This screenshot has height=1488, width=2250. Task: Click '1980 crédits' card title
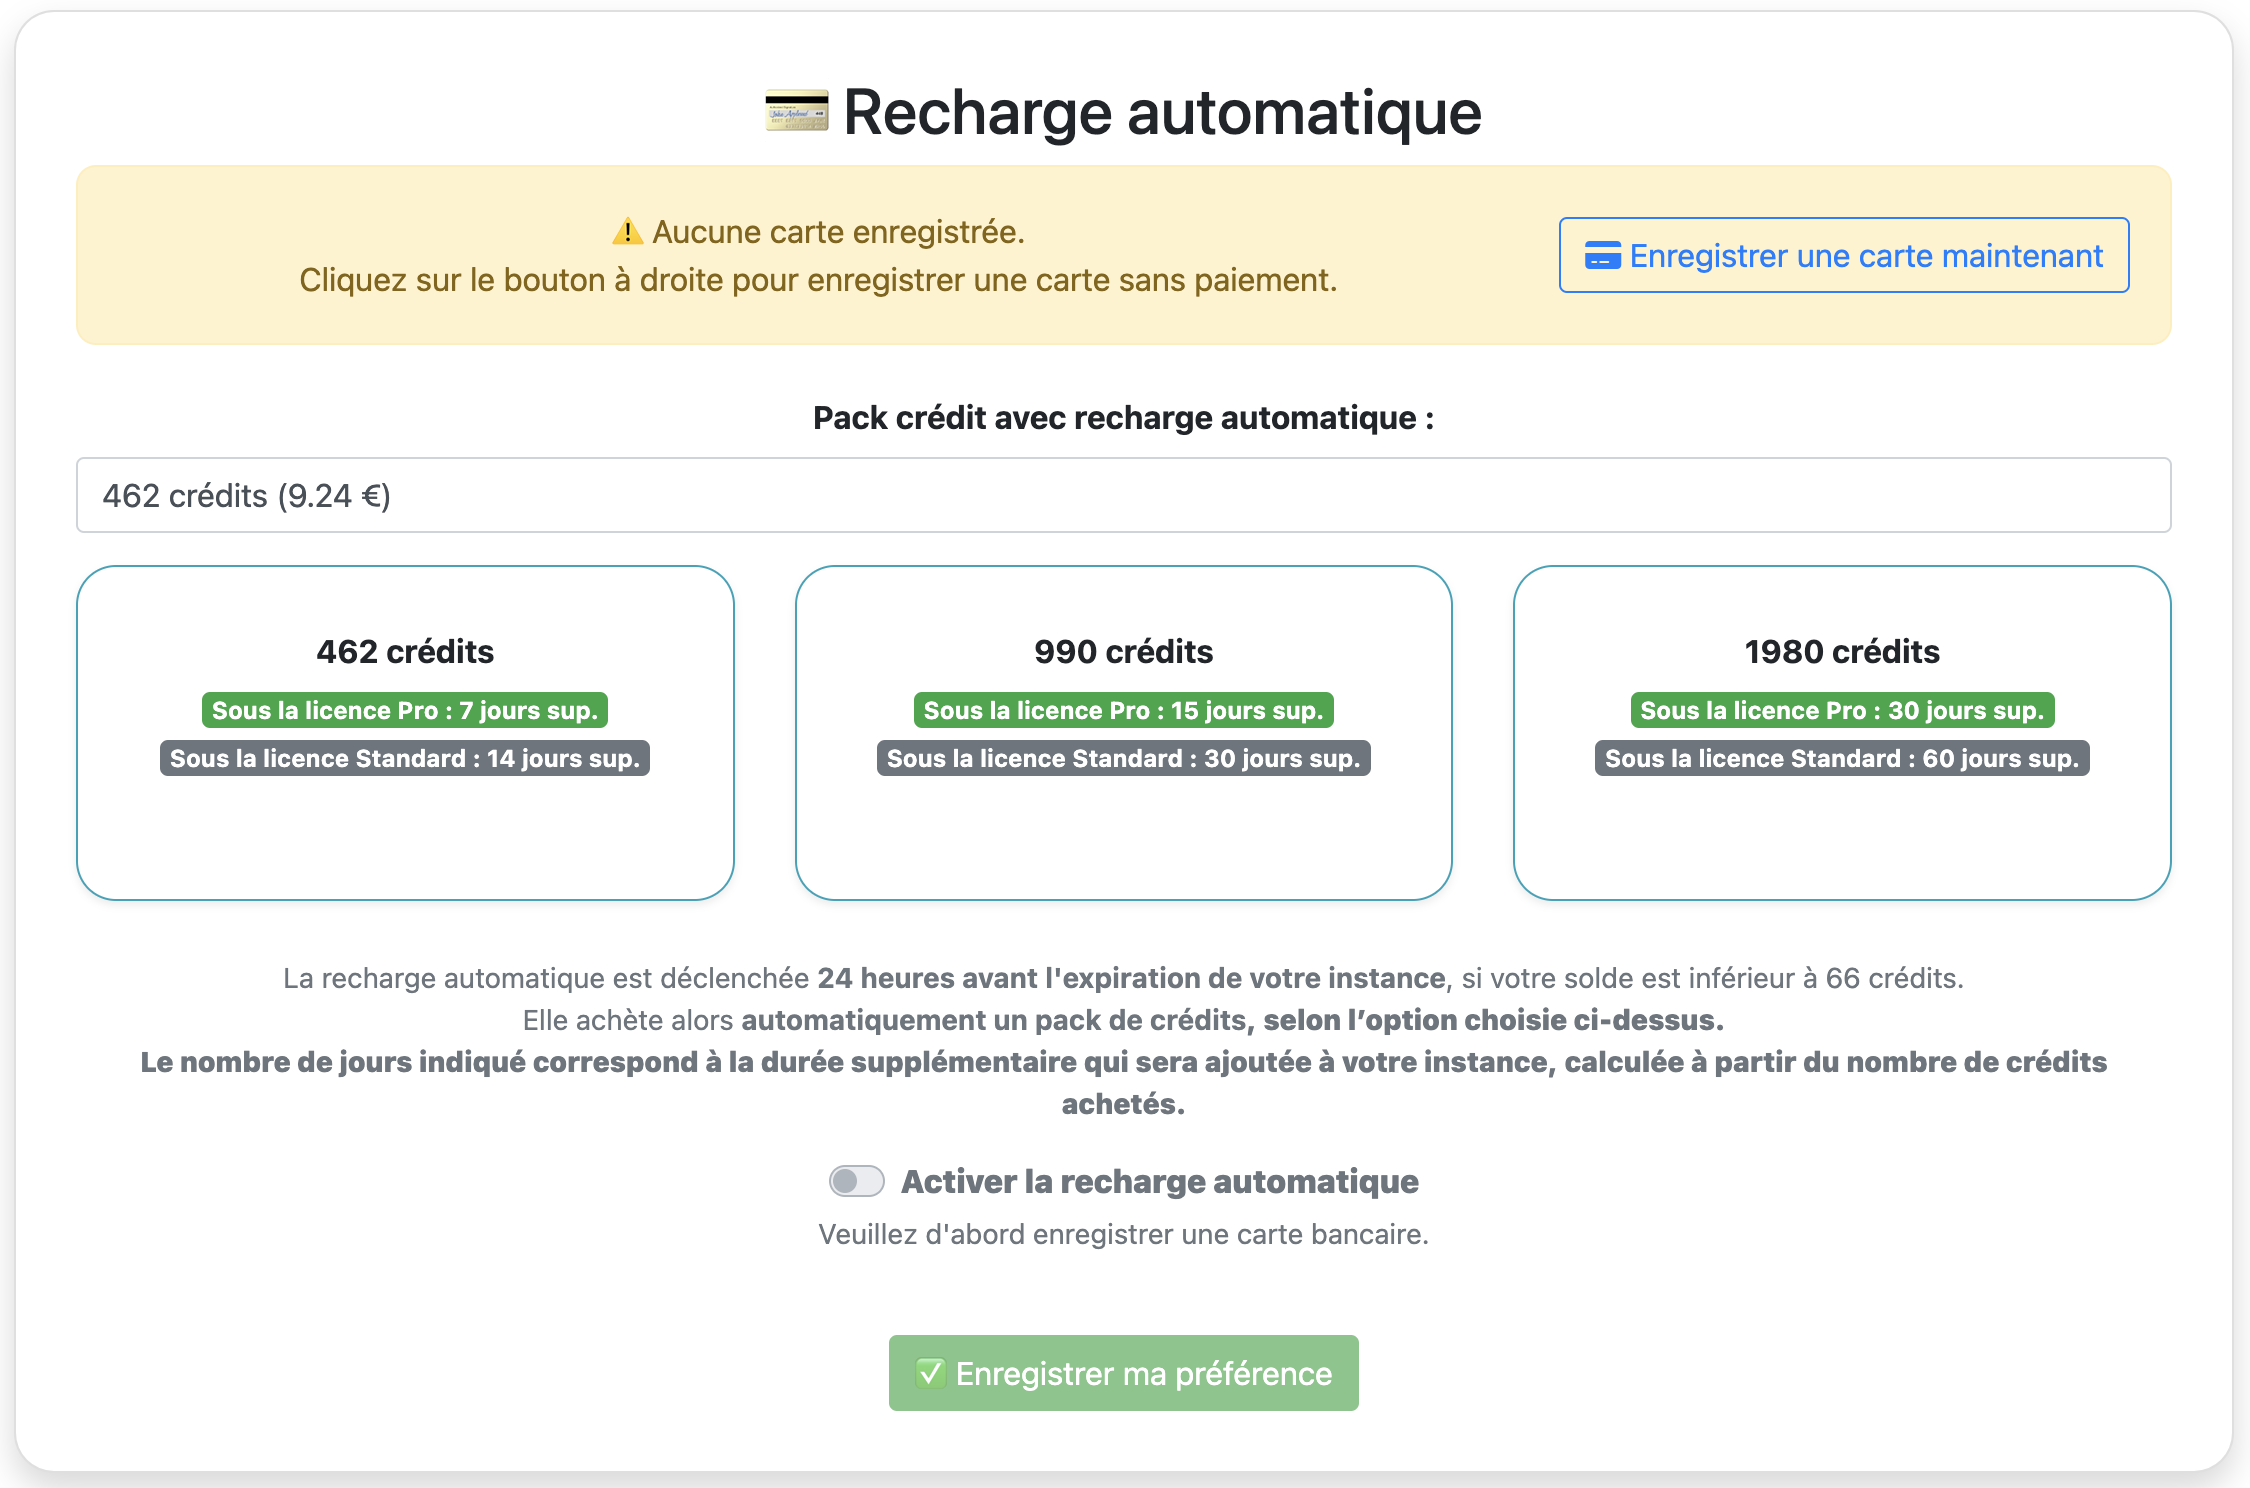(x=1842, y=651)
